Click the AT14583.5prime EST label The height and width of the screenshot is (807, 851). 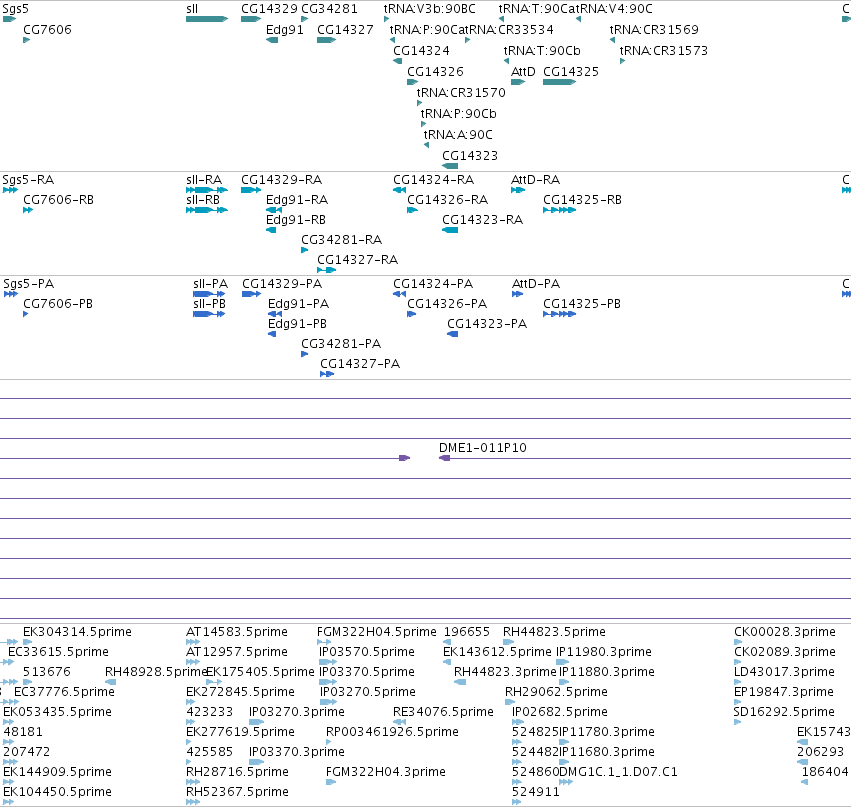(237, 632)
